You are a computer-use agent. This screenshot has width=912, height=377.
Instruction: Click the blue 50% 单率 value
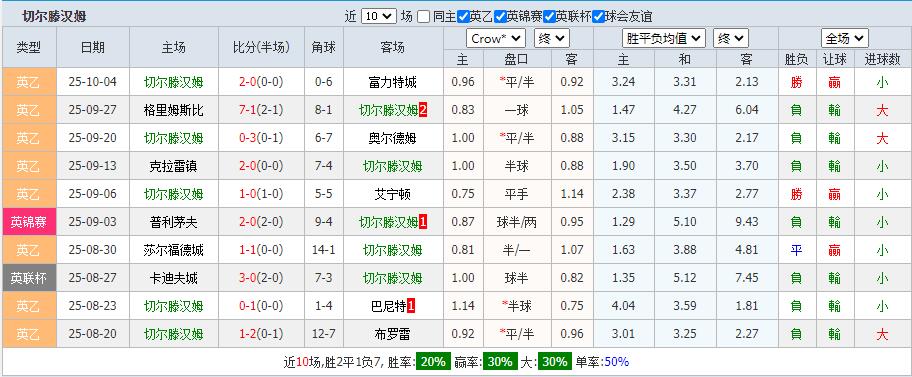point(617,362)
